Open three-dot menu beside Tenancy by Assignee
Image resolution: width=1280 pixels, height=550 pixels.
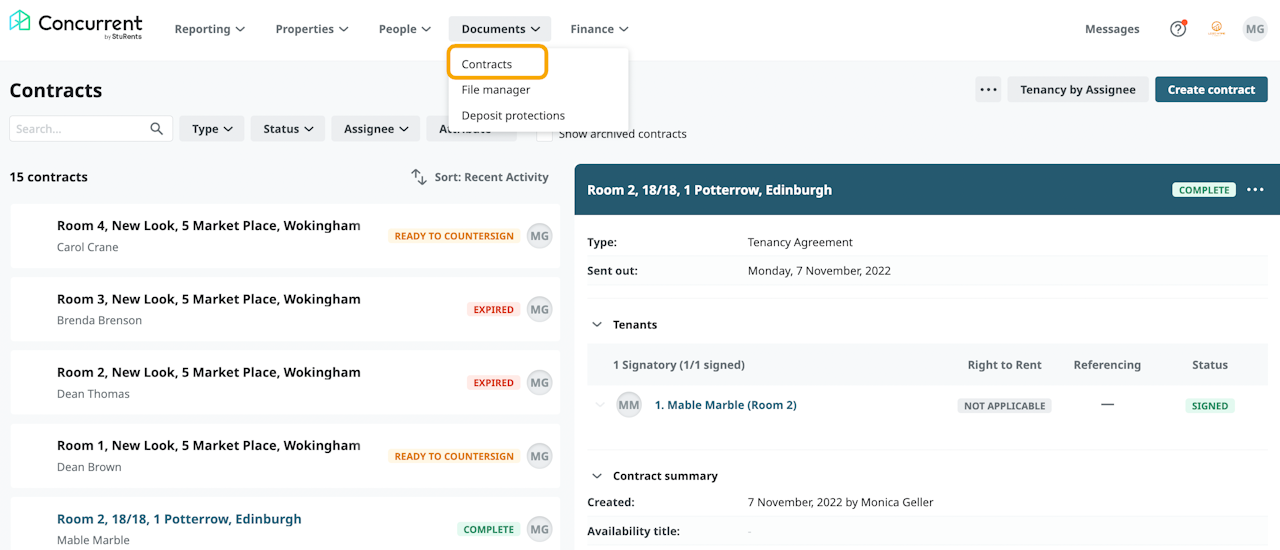988,90
